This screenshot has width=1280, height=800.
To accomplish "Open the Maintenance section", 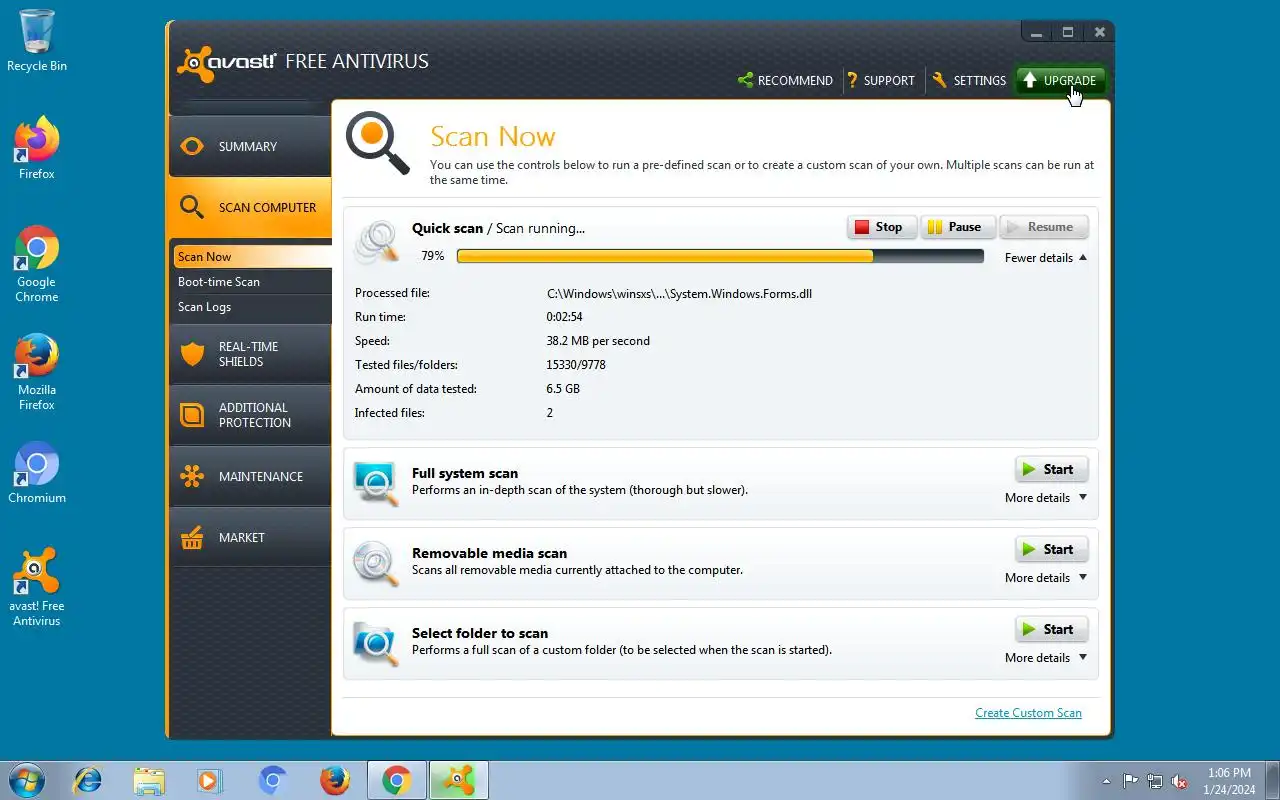I will coord(250,476).
